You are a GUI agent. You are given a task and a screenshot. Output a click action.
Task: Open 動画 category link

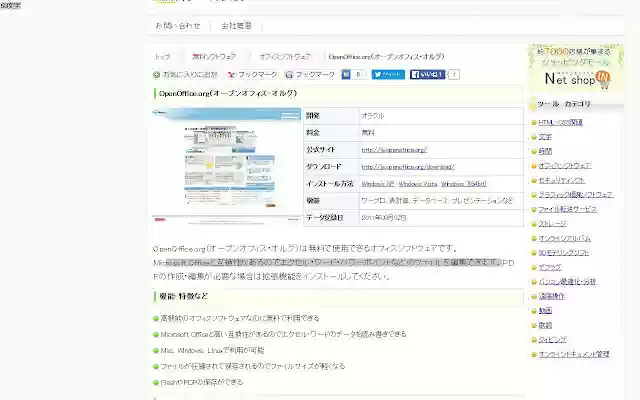click(x=545, y=311)
